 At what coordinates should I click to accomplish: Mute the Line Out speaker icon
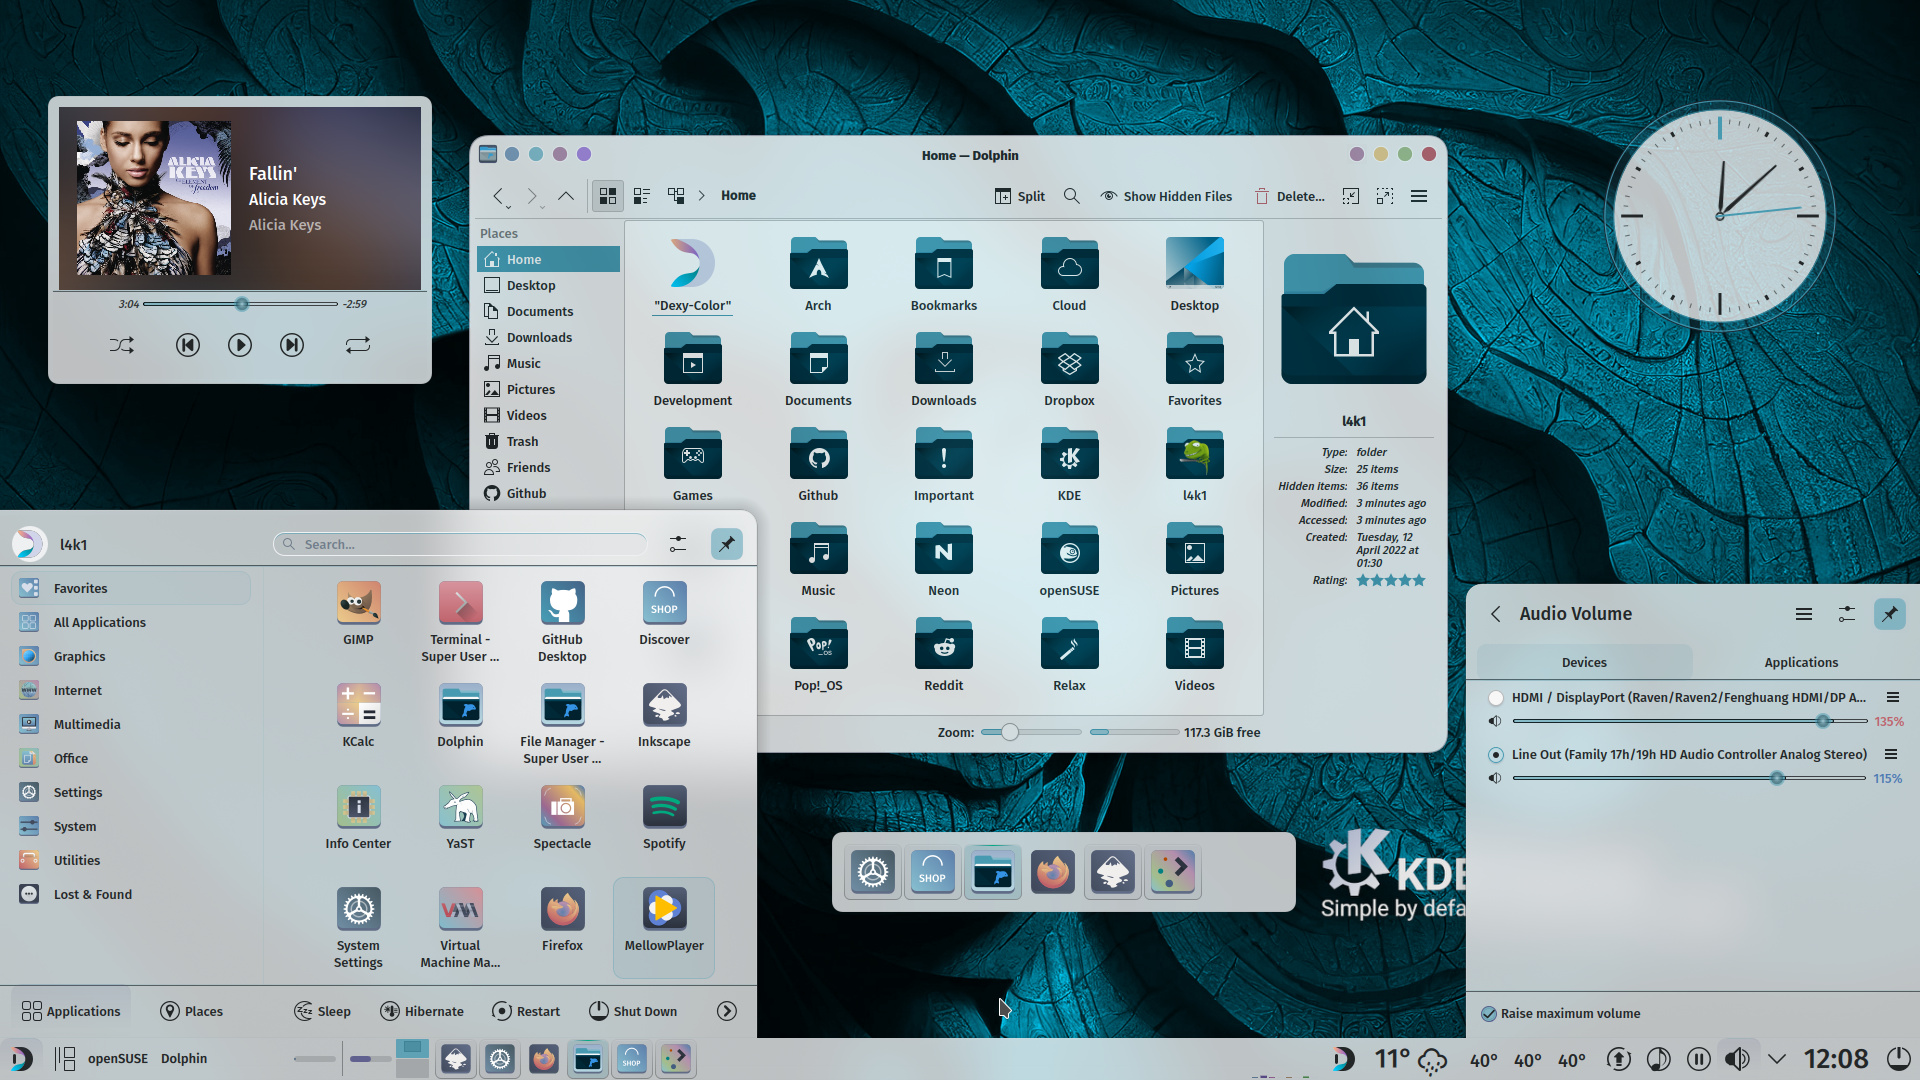[1495, 778]
